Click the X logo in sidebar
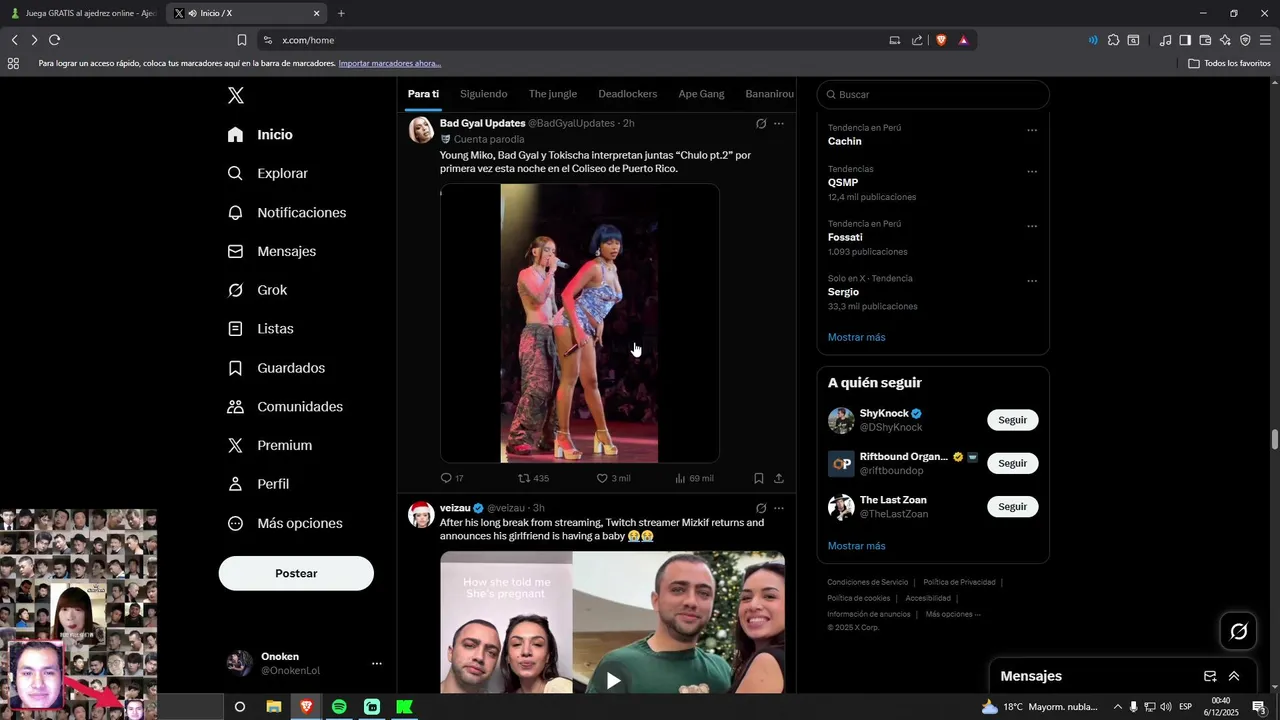 236,95
